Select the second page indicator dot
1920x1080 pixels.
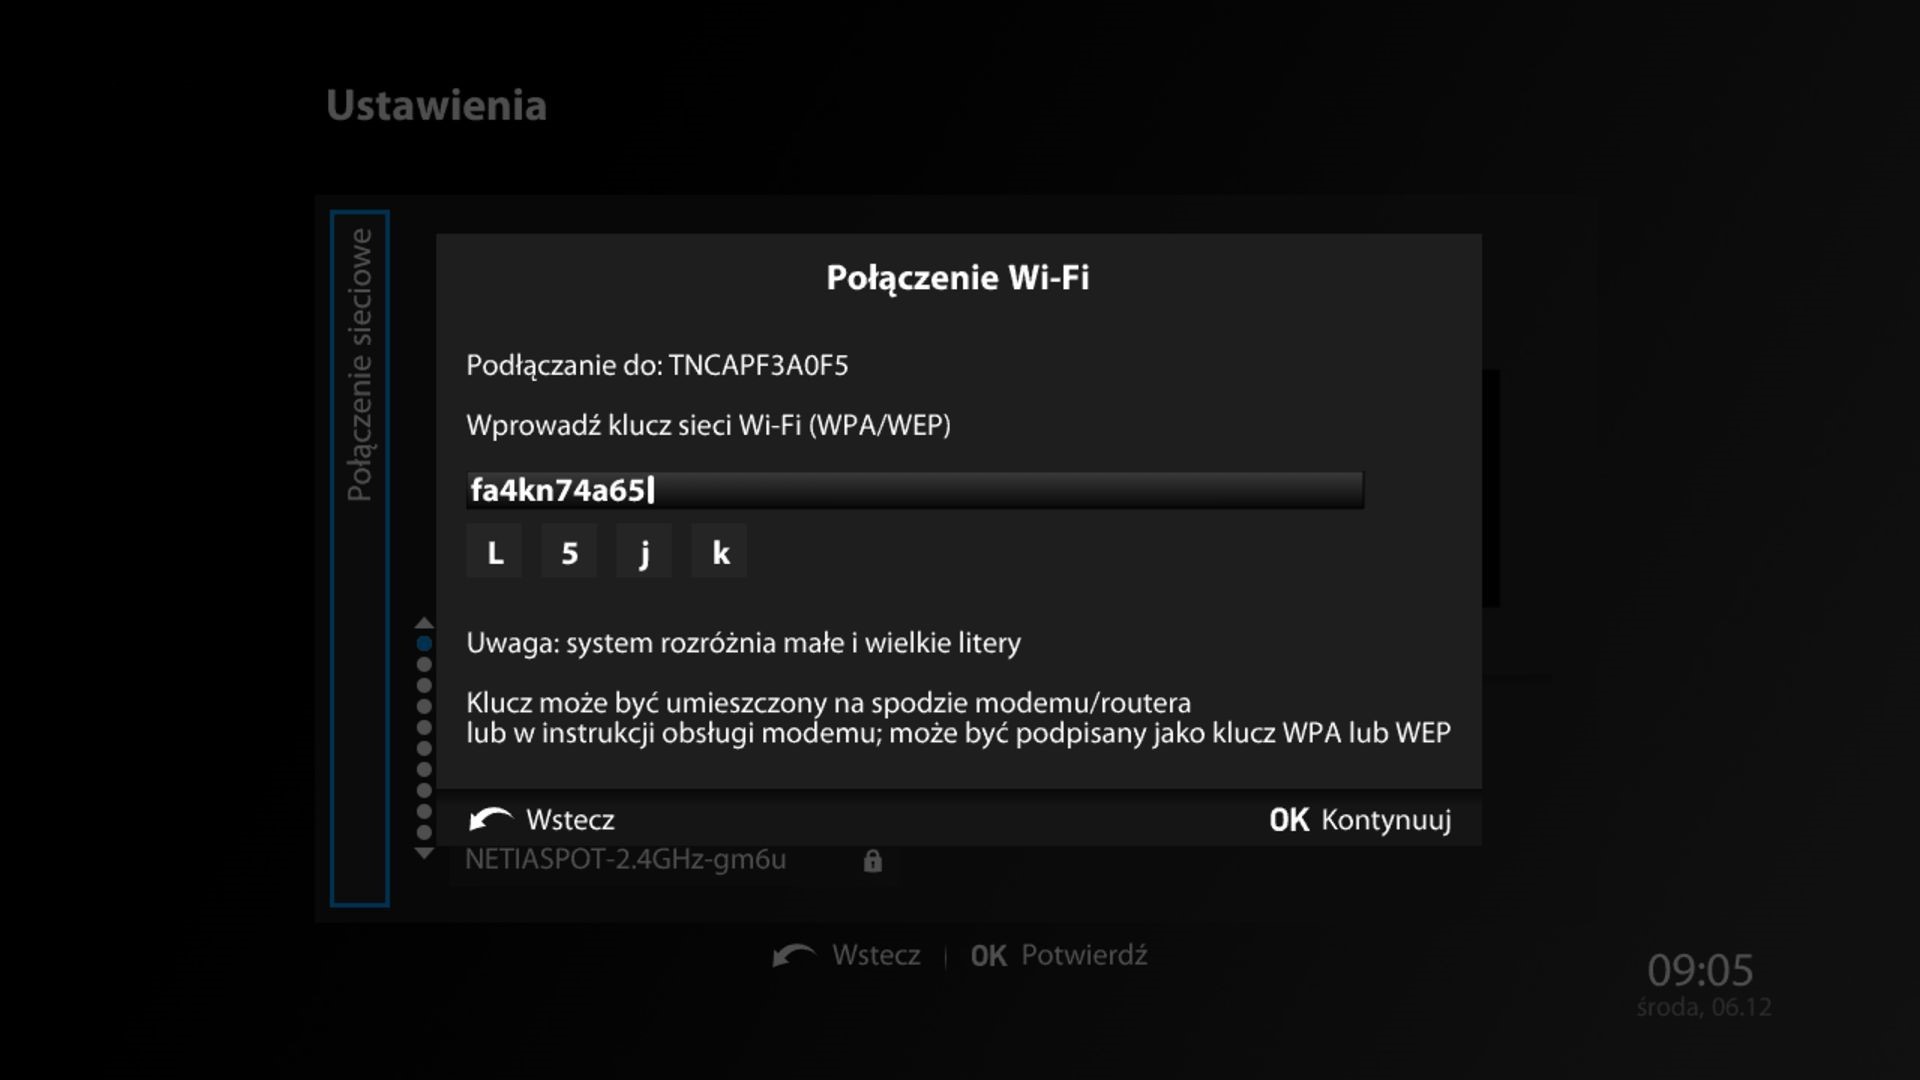[x=424, y=664]
